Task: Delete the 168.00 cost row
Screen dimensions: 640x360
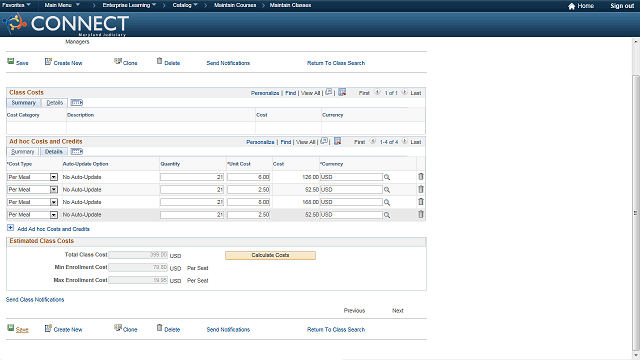Action: (421, 202)
